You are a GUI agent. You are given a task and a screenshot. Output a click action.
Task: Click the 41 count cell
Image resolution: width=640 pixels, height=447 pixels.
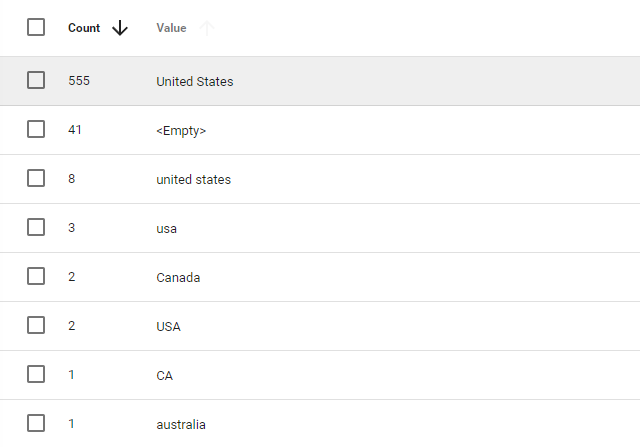tap(75, 129)
